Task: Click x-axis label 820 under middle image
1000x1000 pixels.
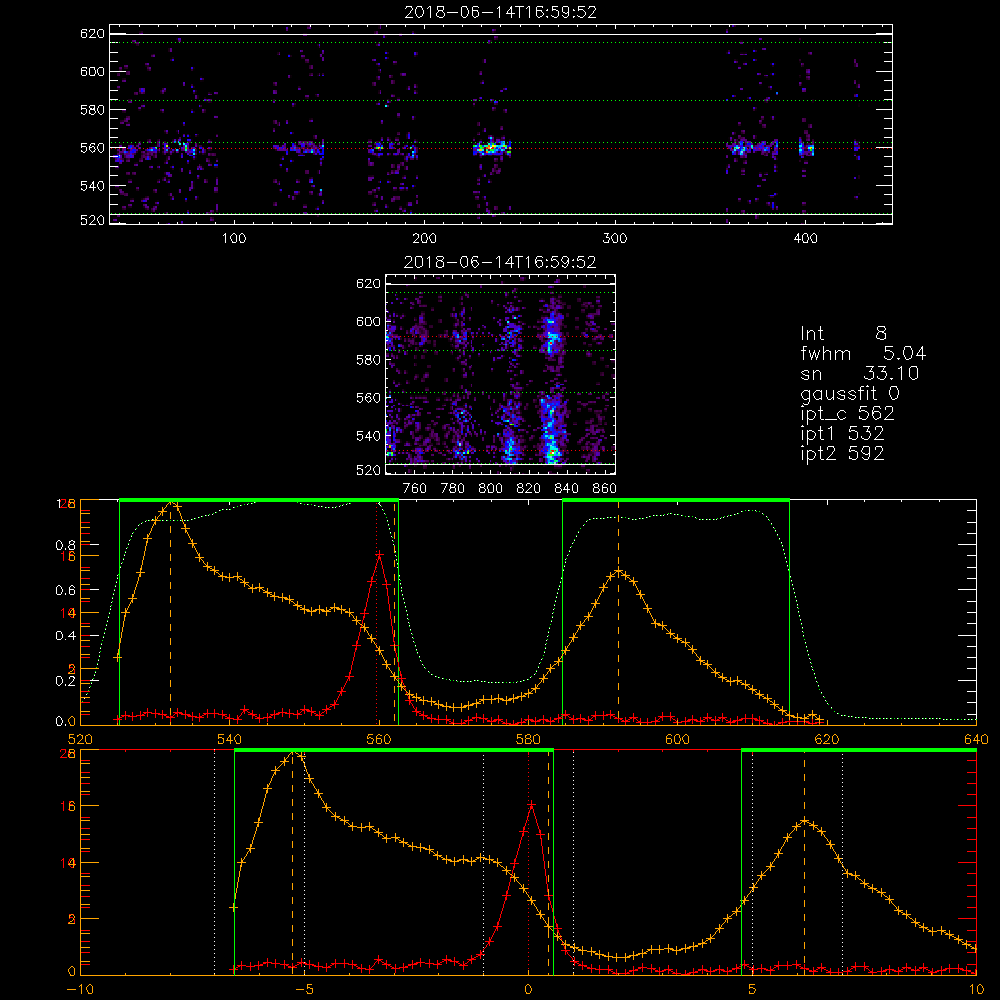Action: tap(529, 489)
